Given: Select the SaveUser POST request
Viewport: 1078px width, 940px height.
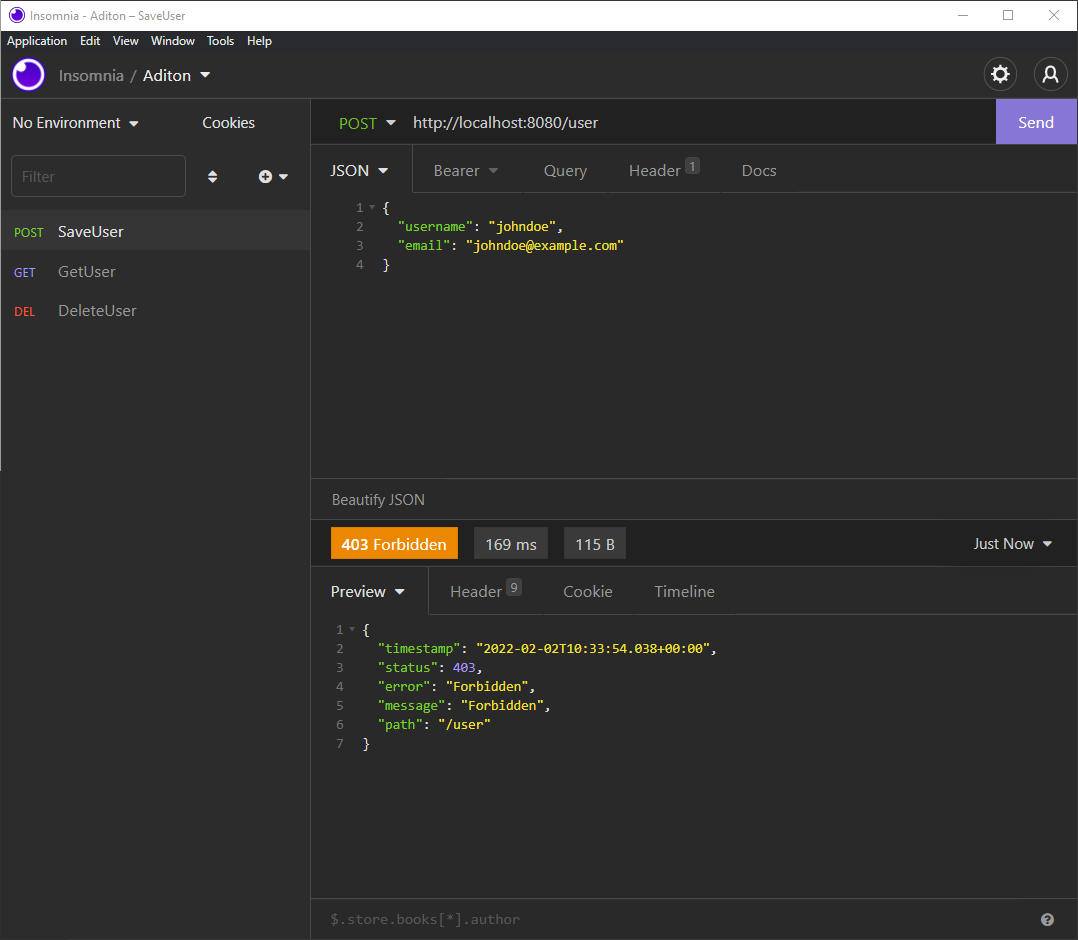Looking at the screenshot, I should [x=155, y=232].
